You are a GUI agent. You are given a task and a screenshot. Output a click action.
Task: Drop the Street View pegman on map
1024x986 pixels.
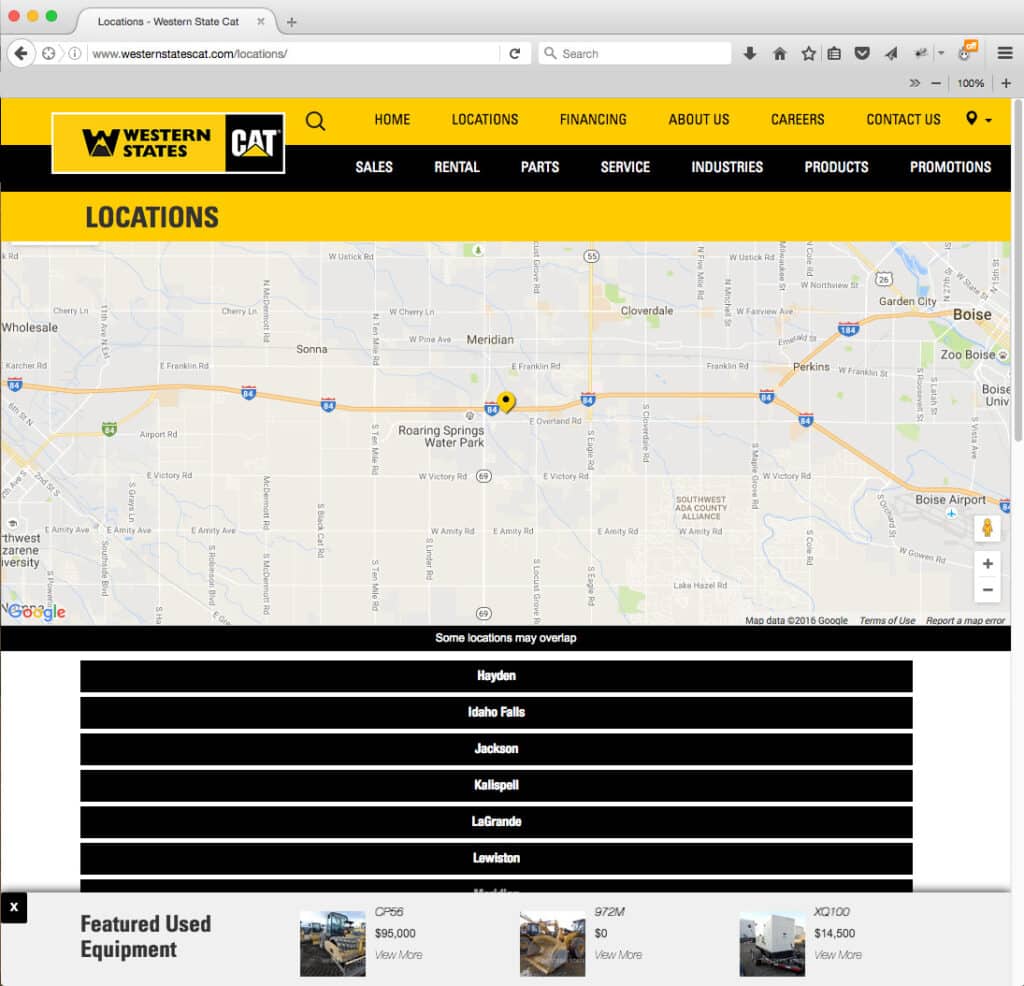[x=987, y=528]
